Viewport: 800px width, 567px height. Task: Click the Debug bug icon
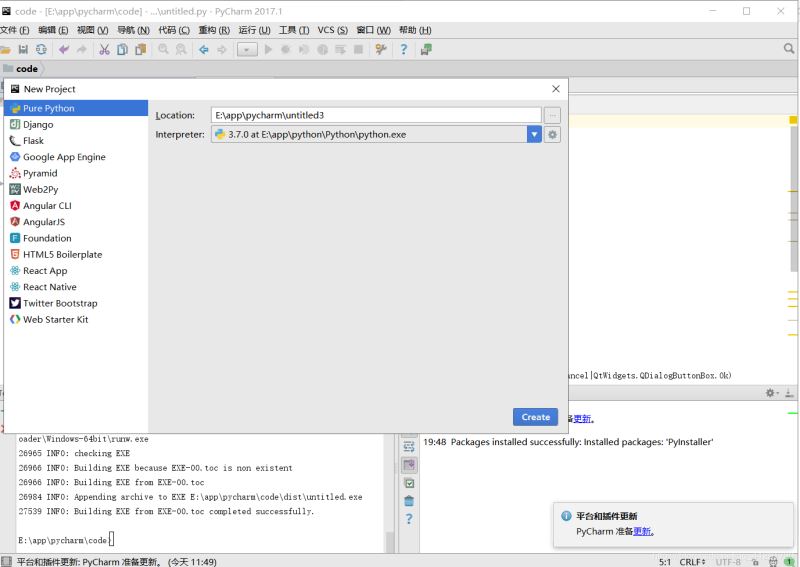pyautogui.click(x=286, y=50)
